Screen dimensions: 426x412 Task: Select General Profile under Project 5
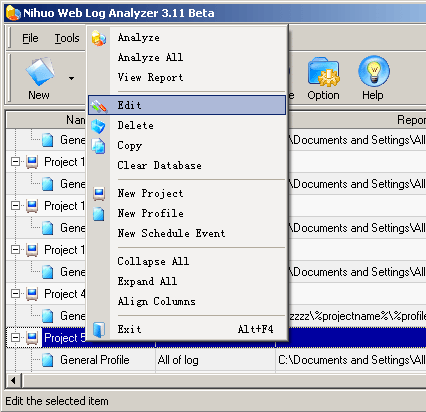[x=95, y=360]
